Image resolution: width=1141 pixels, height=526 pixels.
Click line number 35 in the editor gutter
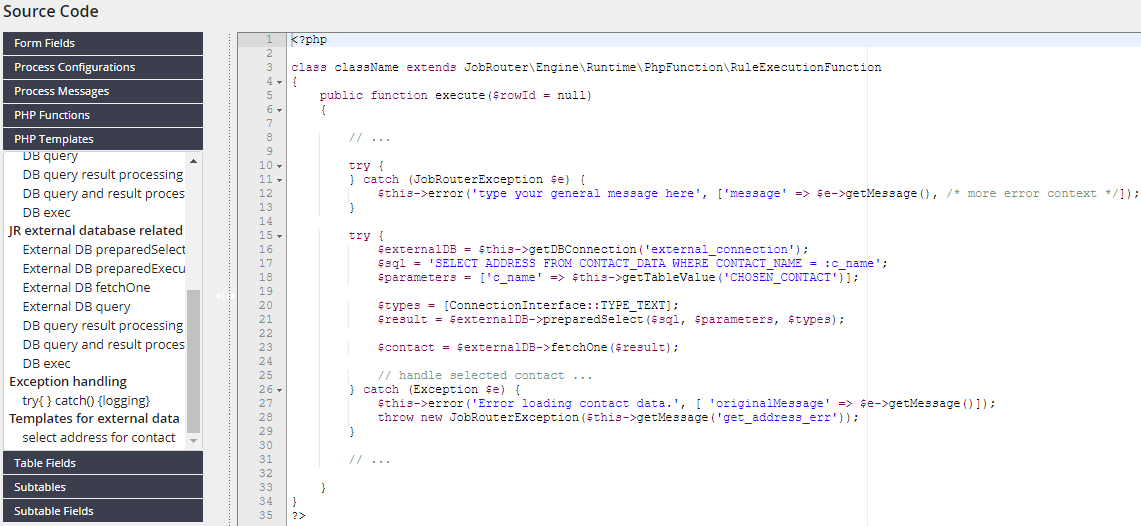click(x=266, y=515)
